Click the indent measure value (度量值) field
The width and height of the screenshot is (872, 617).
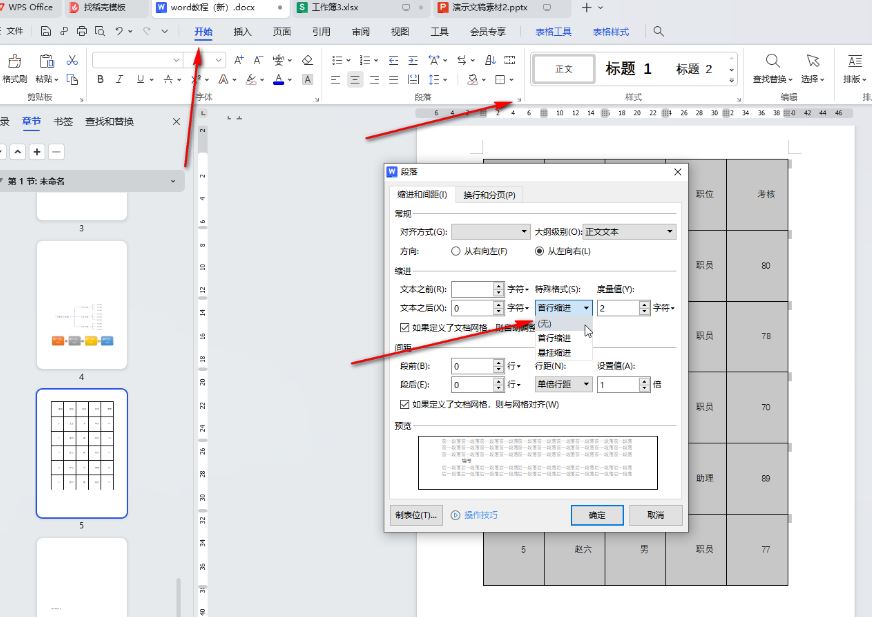[x=618, y=308]
